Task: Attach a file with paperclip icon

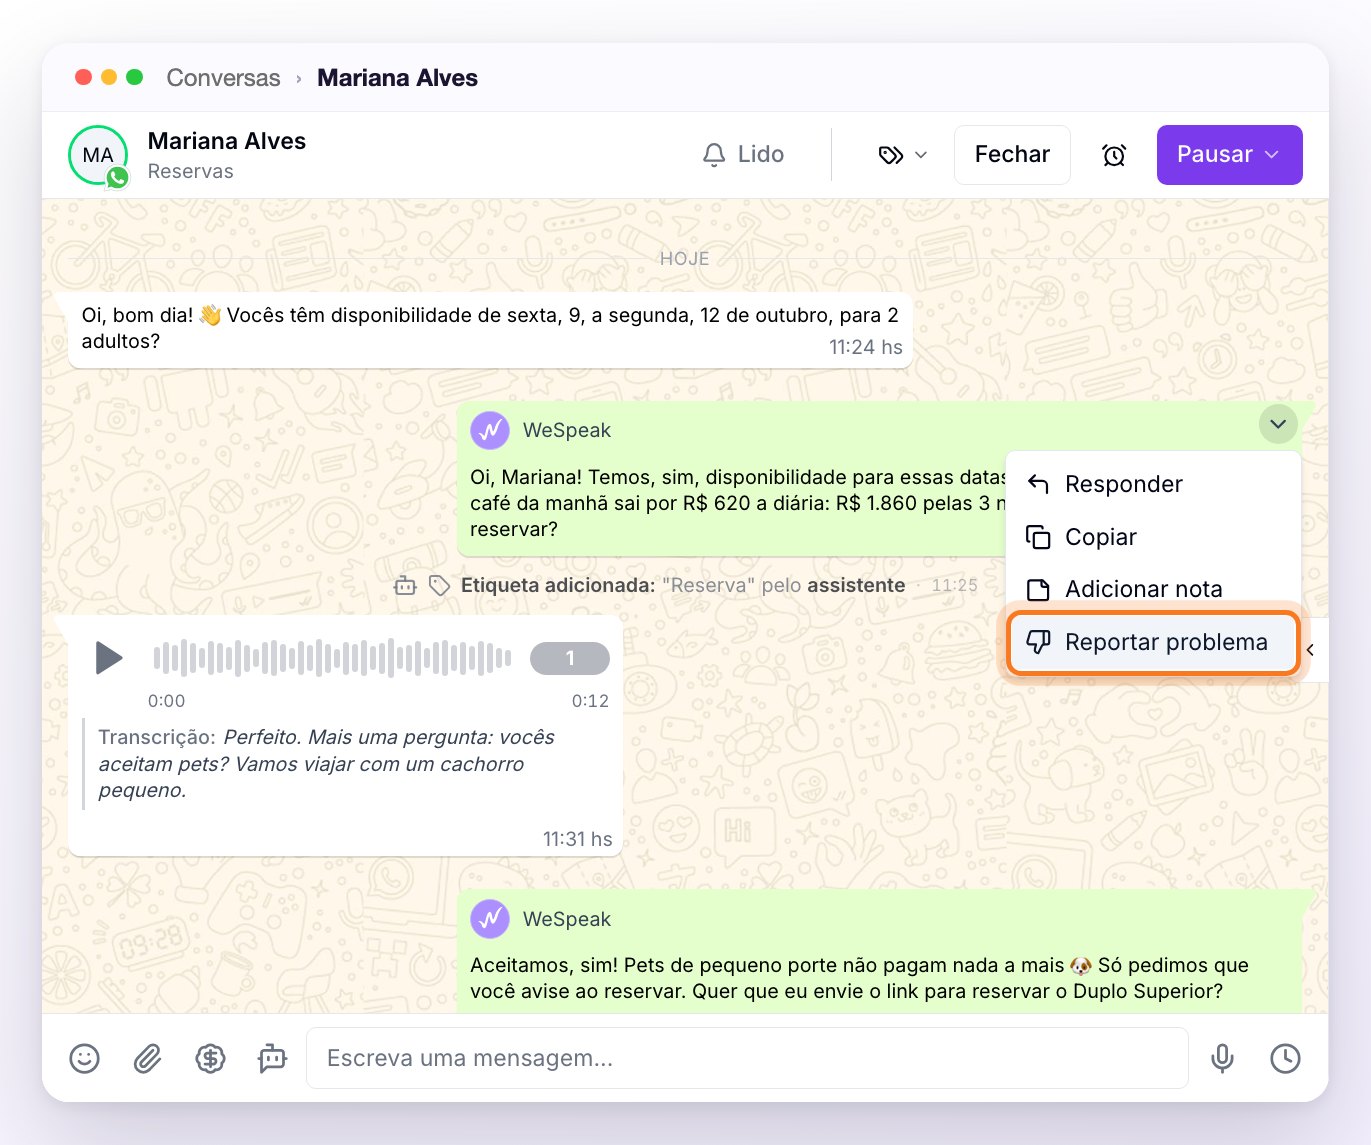Action: [147, 1058]
